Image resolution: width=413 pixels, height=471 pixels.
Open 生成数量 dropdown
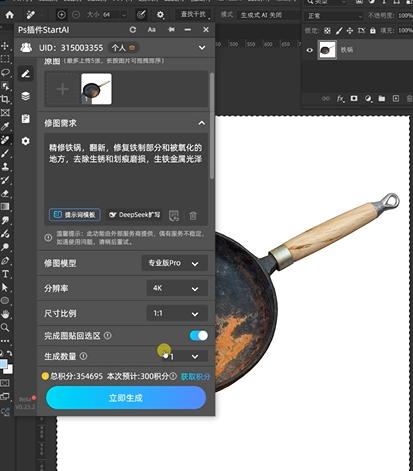tap(185, 356)
